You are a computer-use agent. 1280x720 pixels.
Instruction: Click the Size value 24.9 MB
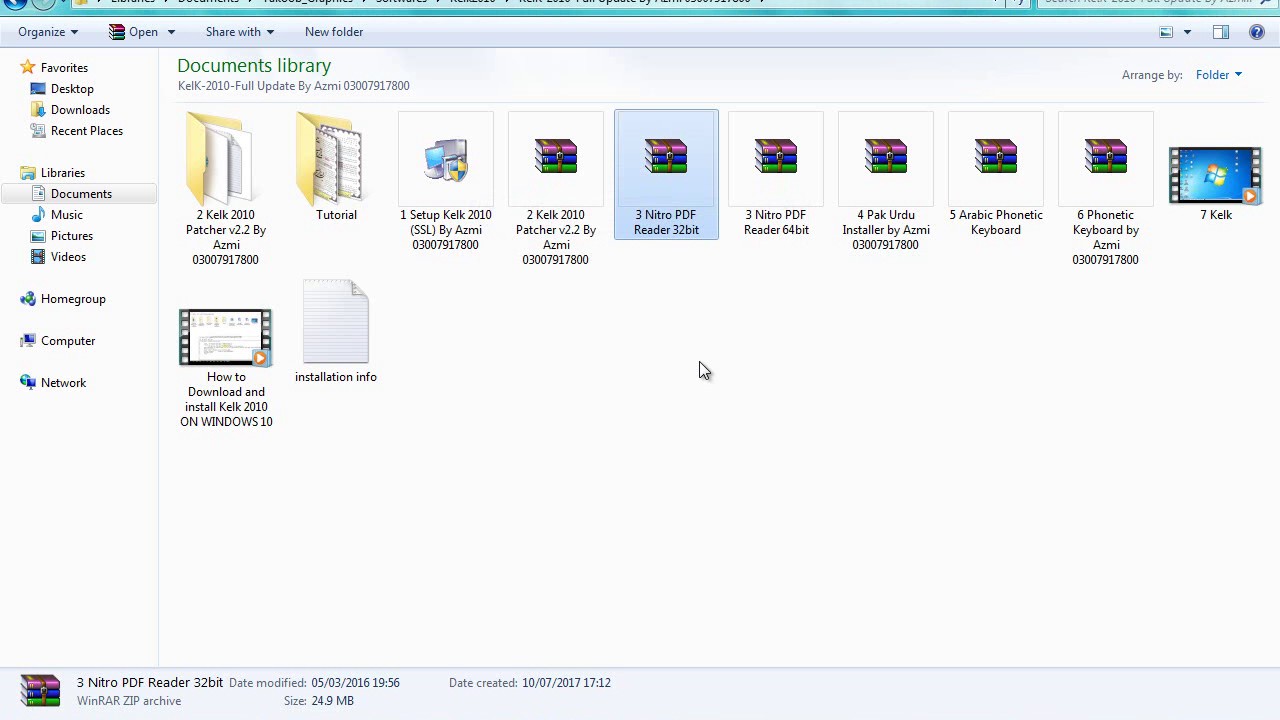coord(332,701)
